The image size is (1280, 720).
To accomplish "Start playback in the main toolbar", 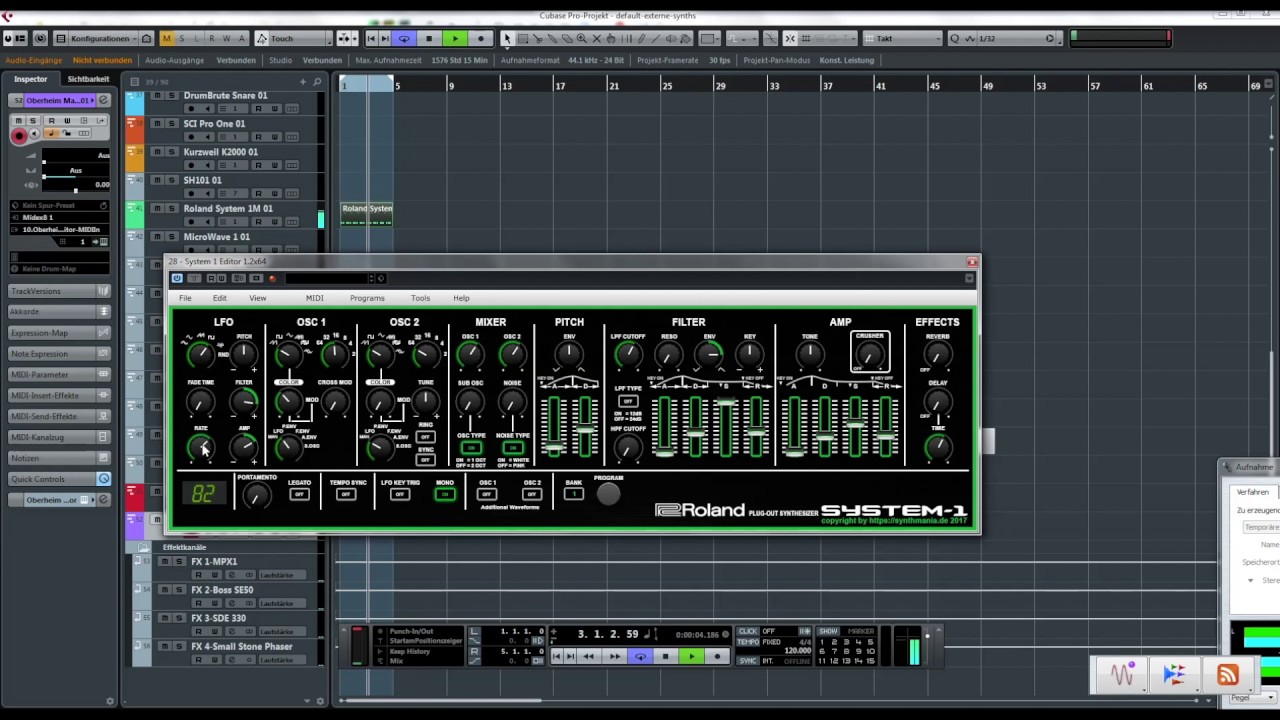I will [x=455, y=38].
